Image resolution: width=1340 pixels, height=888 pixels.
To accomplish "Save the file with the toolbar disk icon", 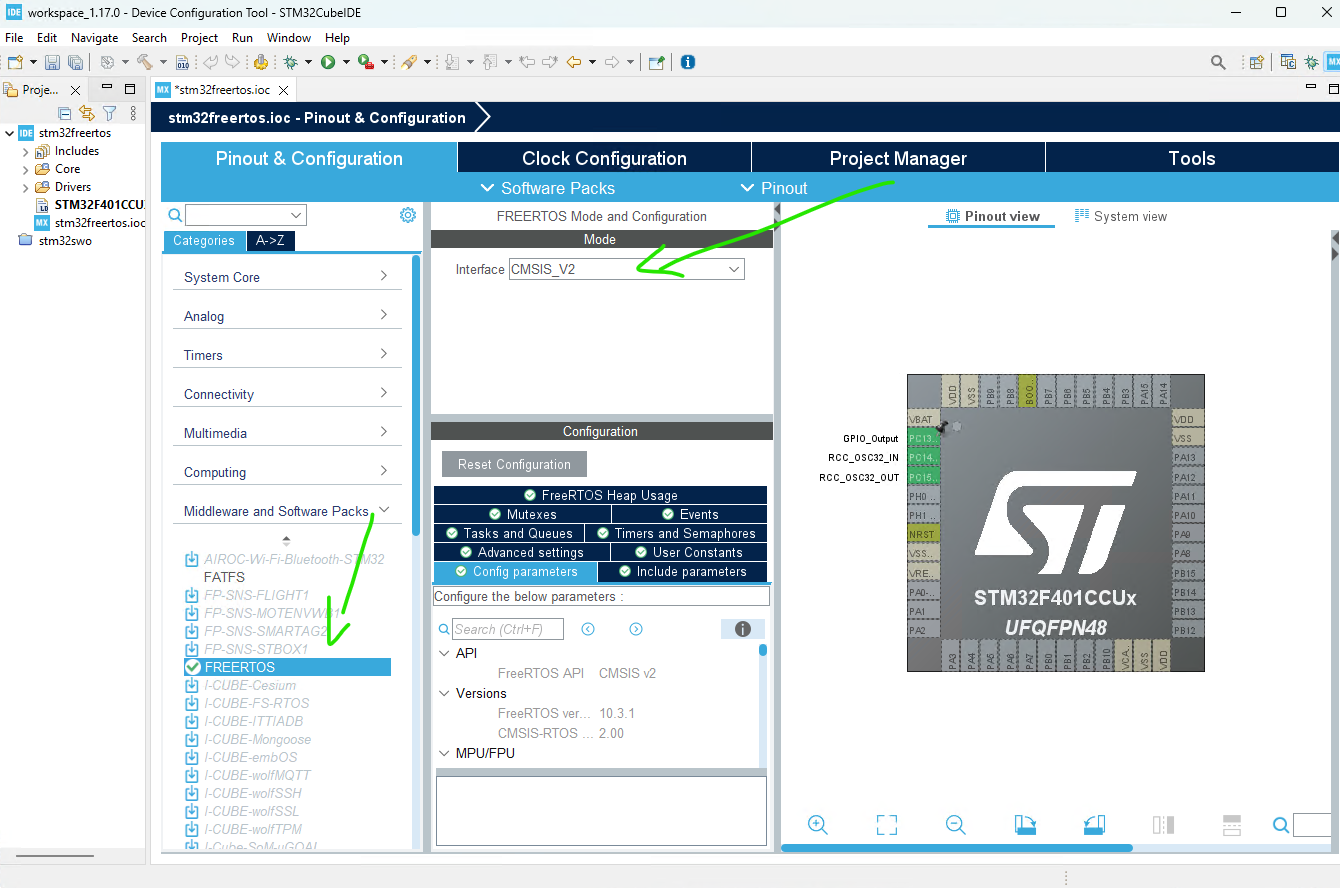I will click(52, 62).
